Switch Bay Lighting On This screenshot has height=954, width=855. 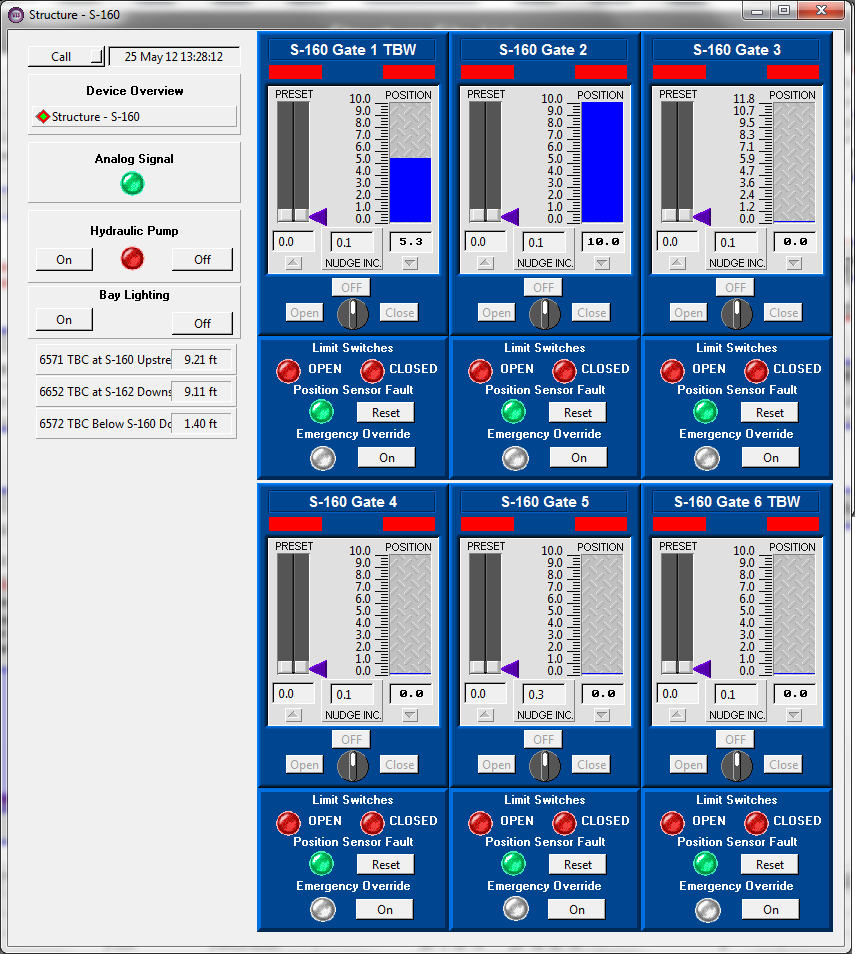(64, 320)
